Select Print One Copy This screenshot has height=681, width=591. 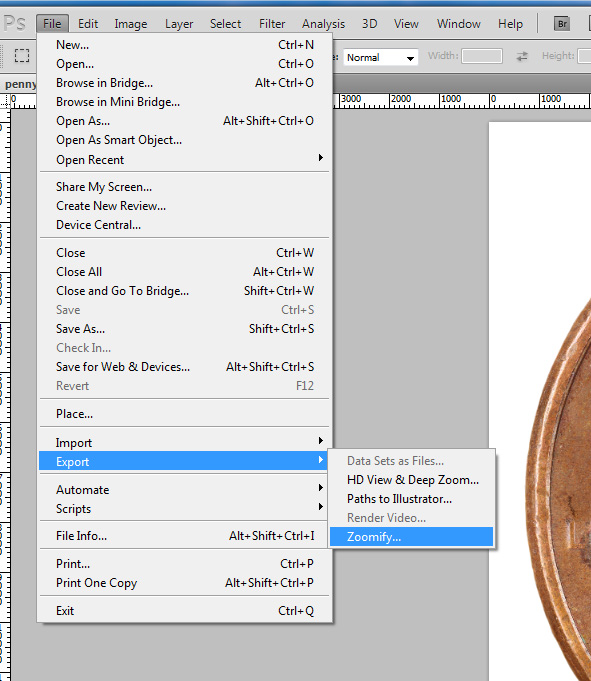click(185, 583)
